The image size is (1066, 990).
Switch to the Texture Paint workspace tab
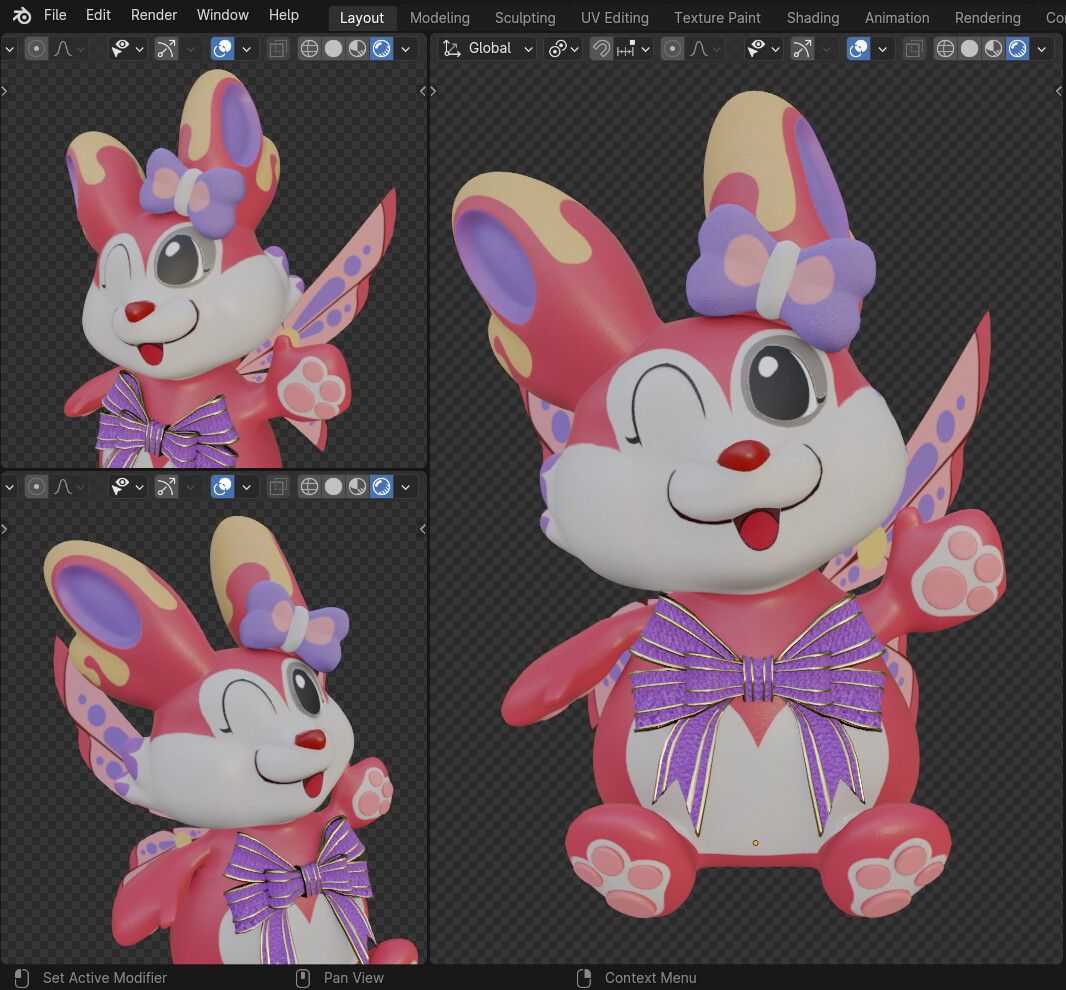click(x=717, y=17)
